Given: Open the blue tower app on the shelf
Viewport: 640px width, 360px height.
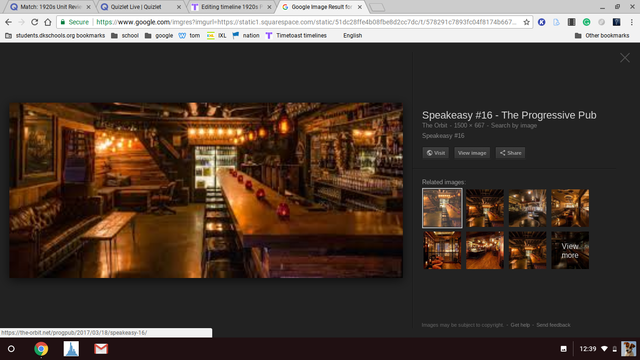Looking at the screenshot, I should pyautogui.click(x=71, y=349).
